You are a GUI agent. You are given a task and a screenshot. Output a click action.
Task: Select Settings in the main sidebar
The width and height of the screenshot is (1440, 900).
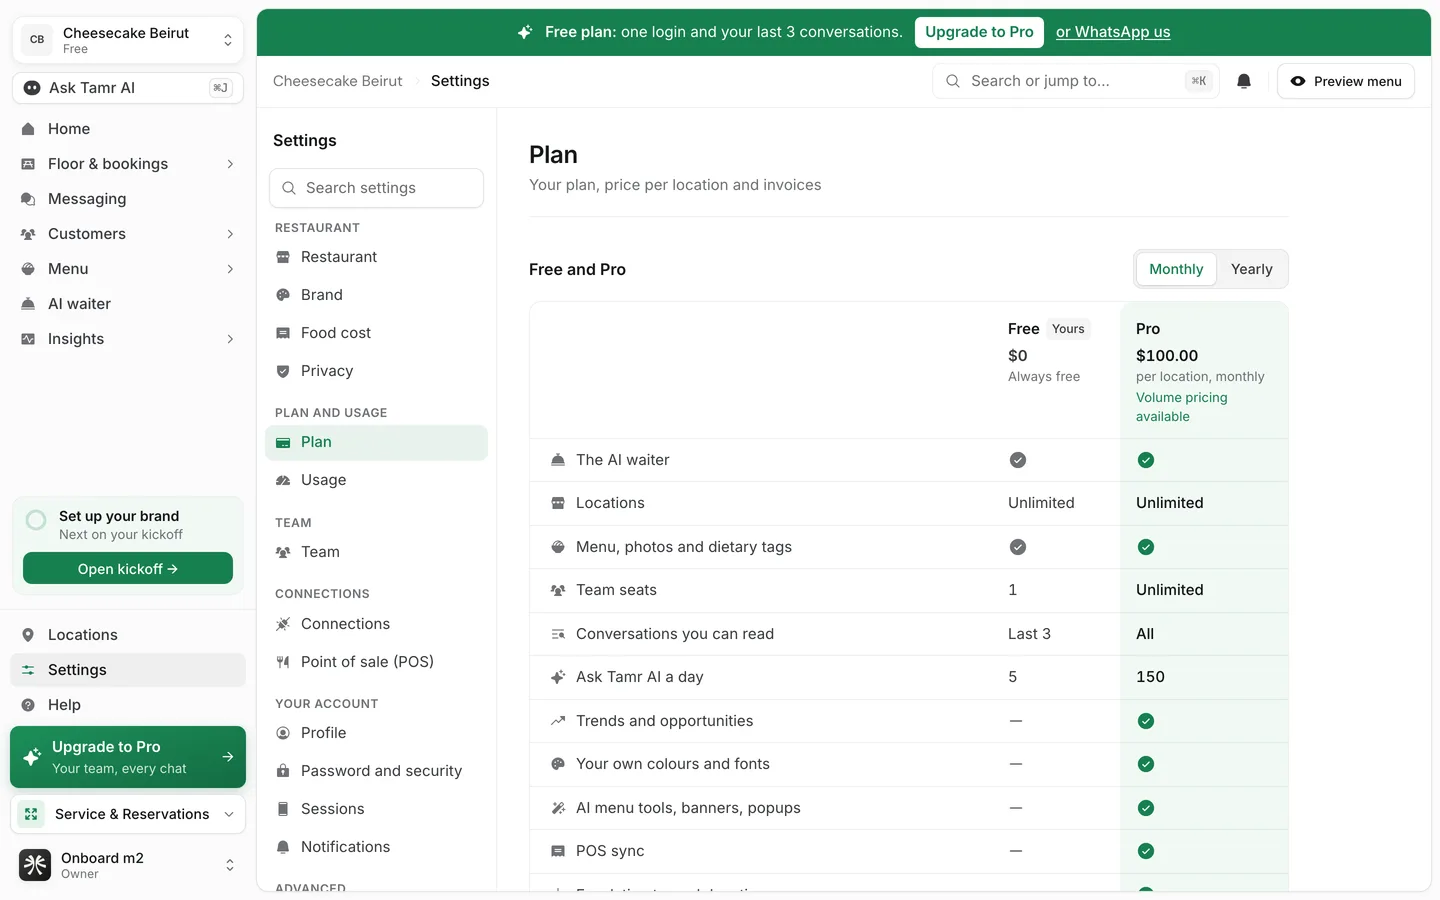click(x=128, y=670)
